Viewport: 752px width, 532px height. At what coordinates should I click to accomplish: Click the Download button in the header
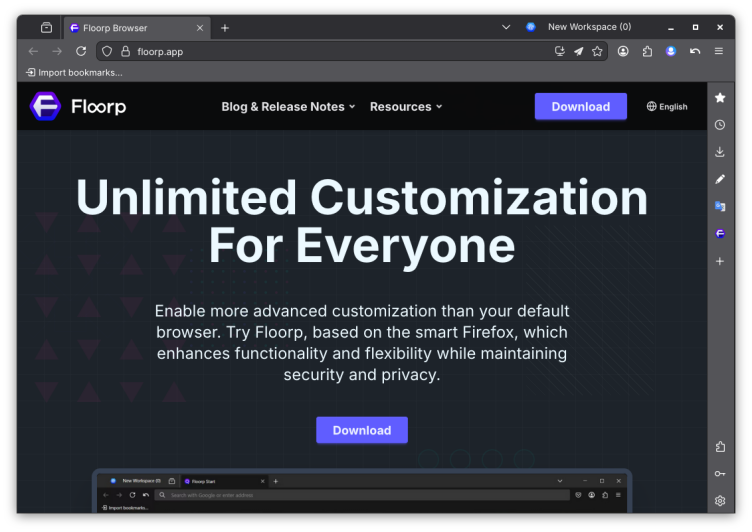[x=580, y=106]
